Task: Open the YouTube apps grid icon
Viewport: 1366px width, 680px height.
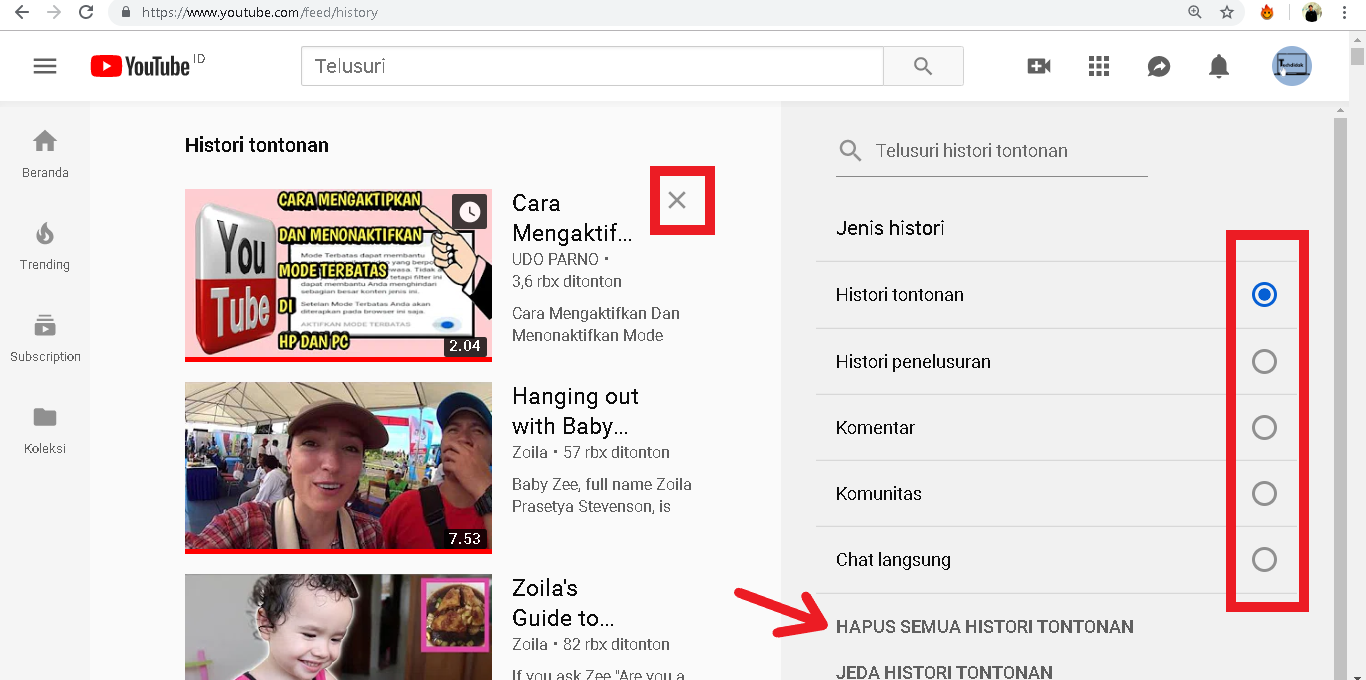Action: 1099,66
